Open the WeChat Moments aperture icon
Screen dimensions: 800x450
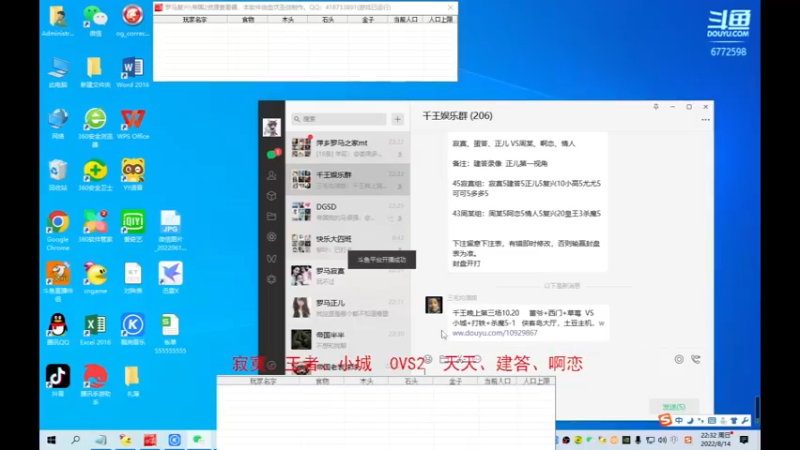pos(271,237)
